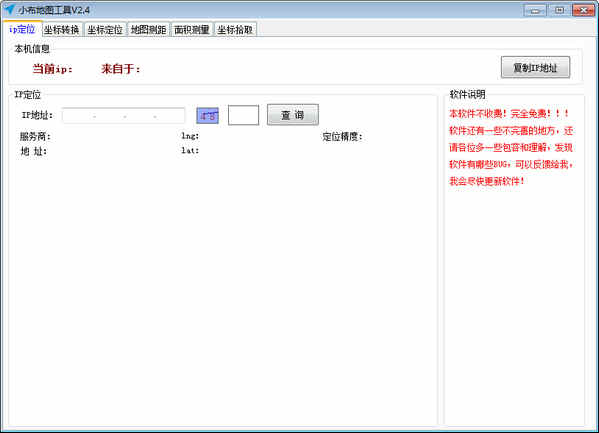Click the blue arrow app icon in title bar

[x=9, y=9]
